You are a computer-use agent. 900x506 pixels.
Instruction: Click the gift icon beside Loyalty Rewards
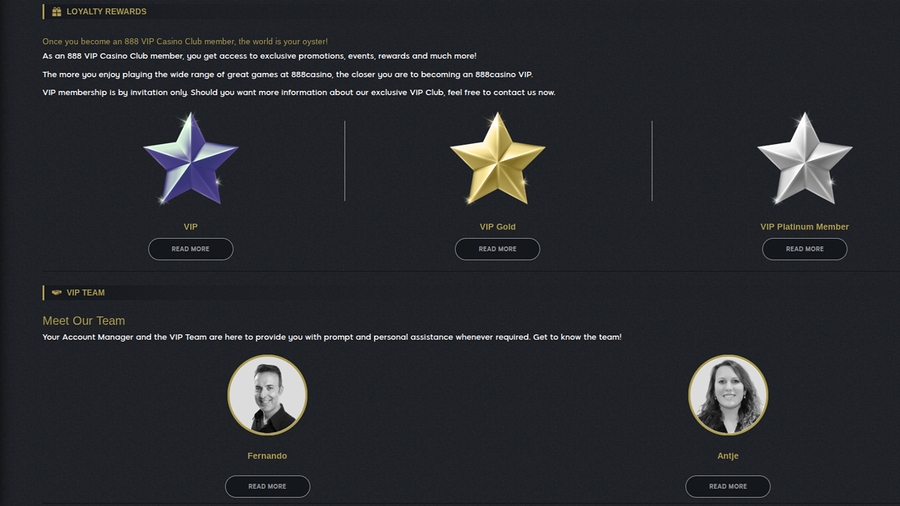click(x=57, y=12)
